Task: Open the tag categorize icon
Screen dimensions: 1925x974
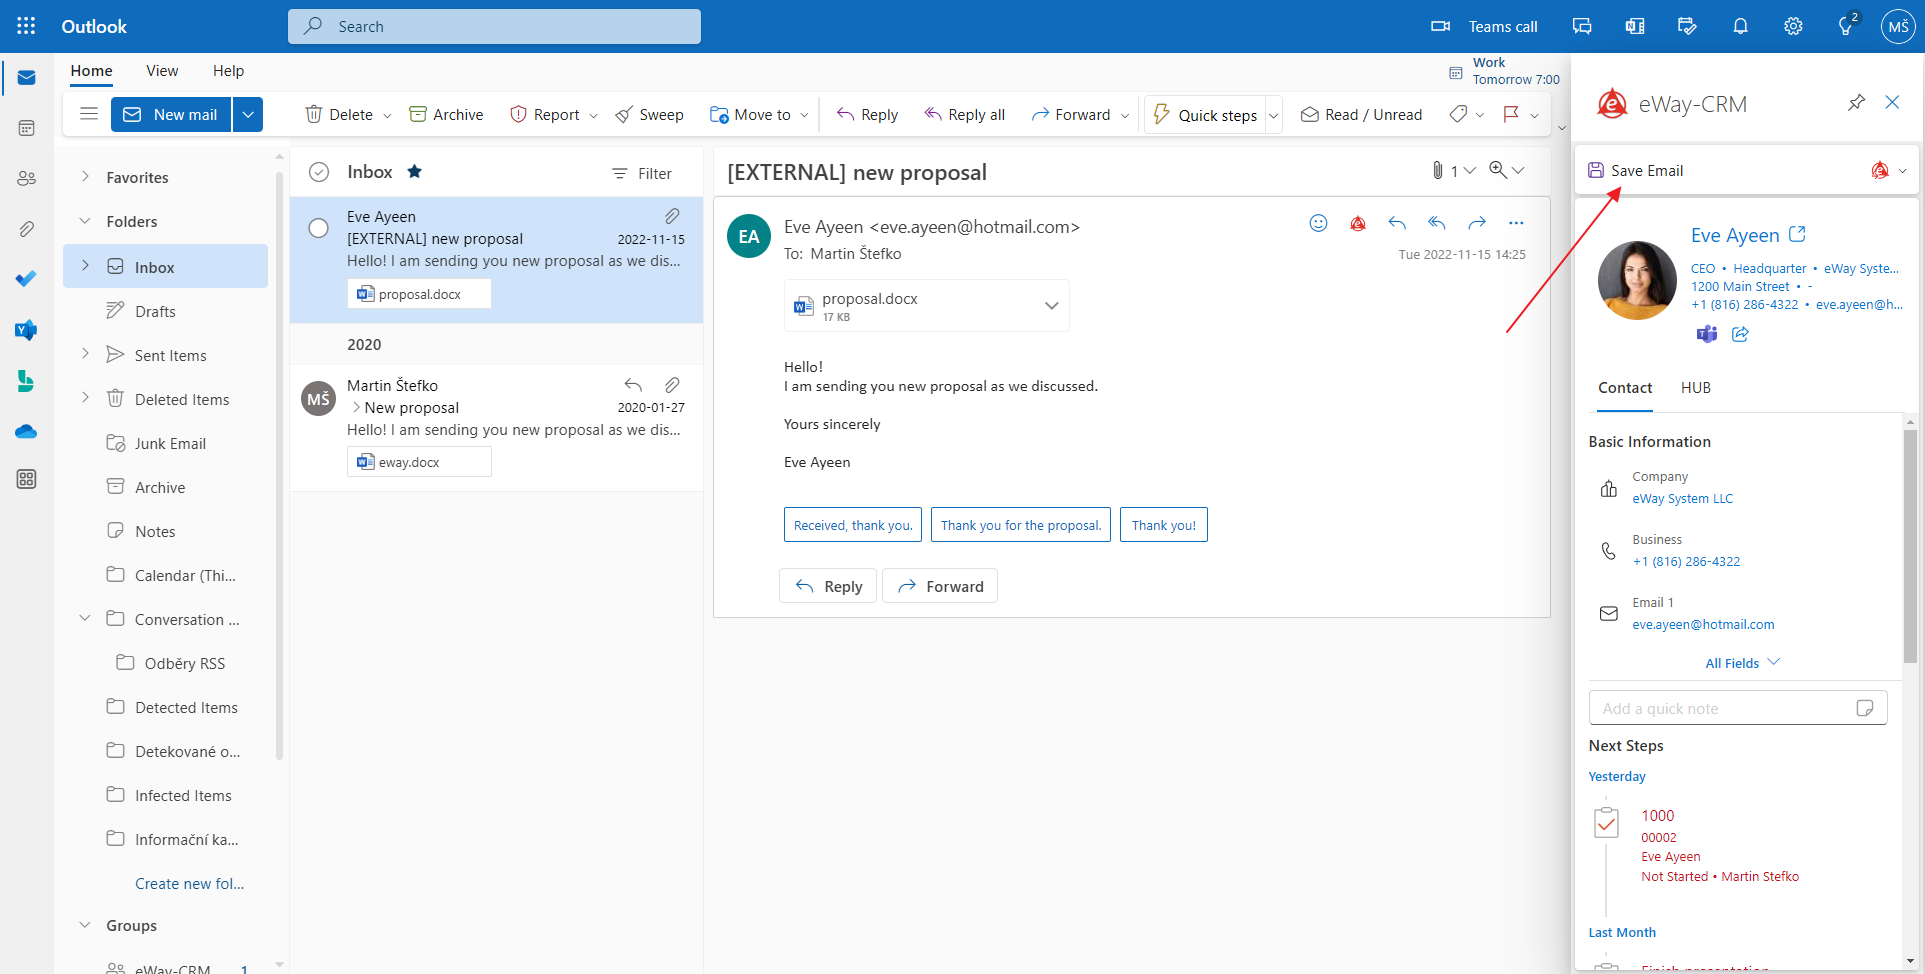Action: pos(1459,114)
